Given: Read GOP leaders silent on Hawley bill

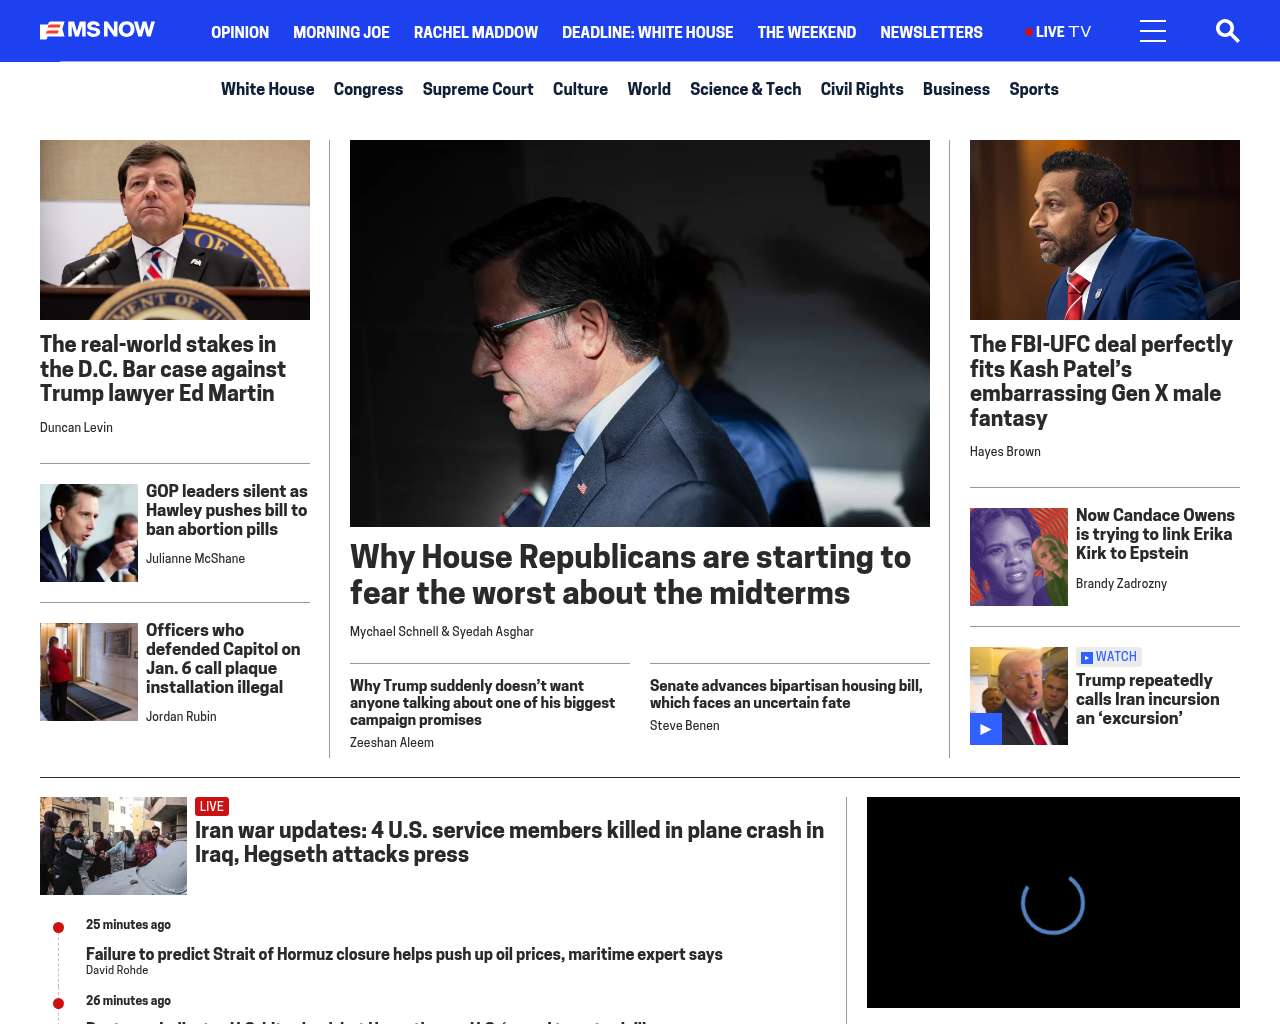Looking at the screenshot, I should click(227, 510).
